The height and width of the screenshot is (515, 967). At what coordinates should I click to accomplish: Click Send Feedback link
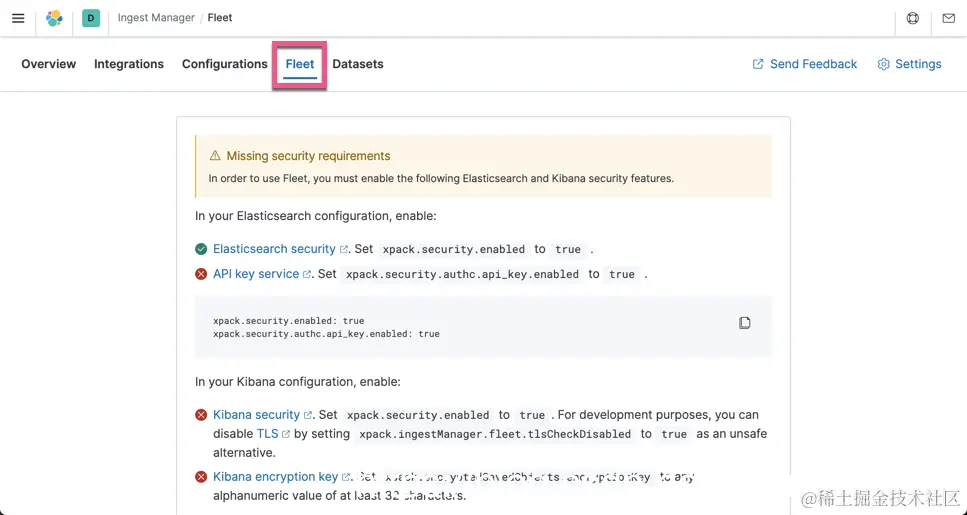click(813, 64)
